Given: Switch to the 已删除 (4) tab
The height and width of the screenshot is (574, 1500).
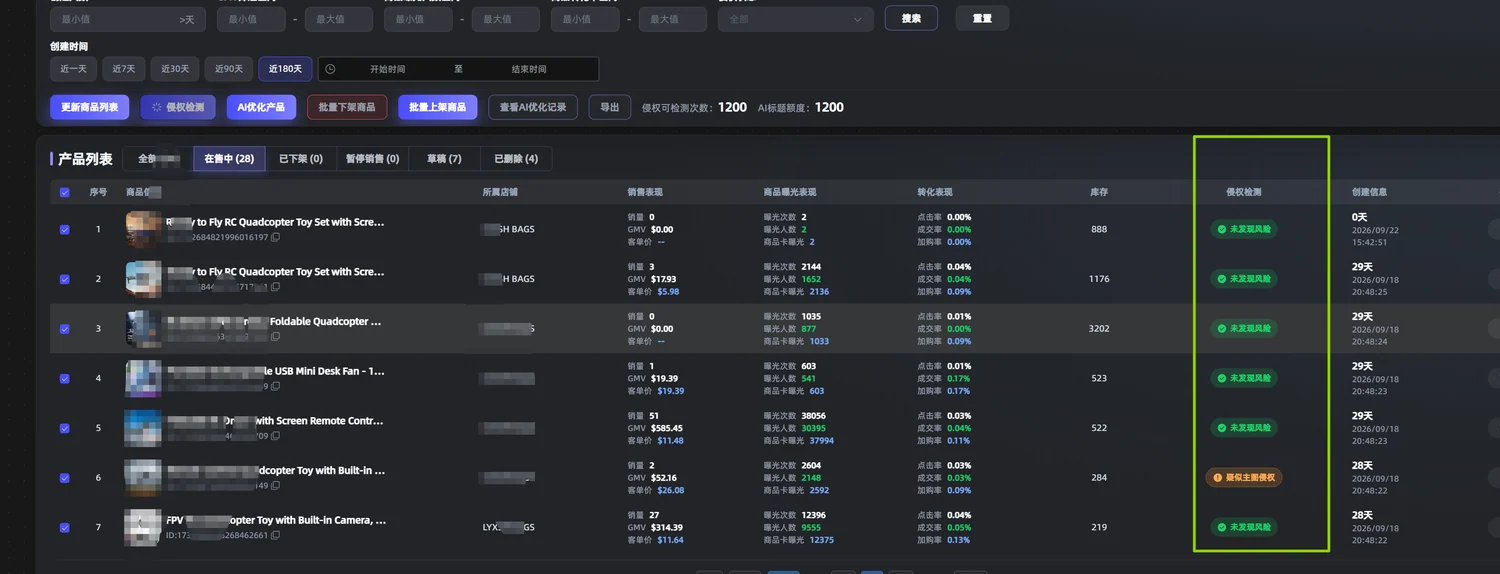Looking at the screenshot, I should [x=516, y=158].
